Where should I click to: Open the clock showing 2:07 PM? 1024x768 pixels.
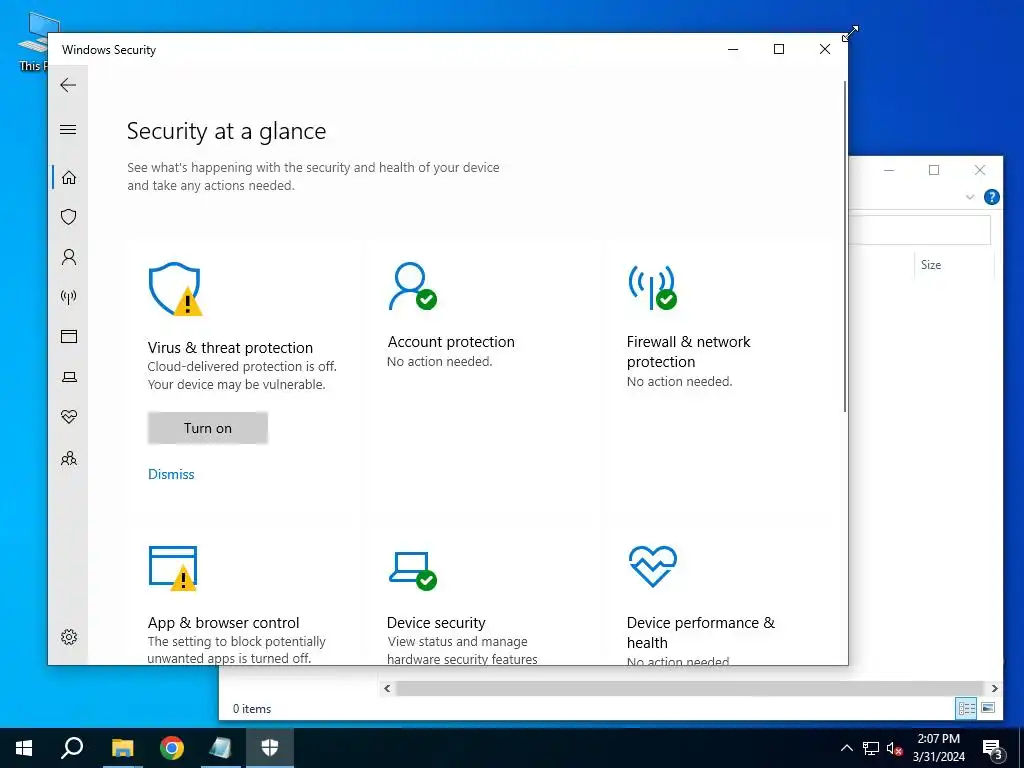click(938, 748)
